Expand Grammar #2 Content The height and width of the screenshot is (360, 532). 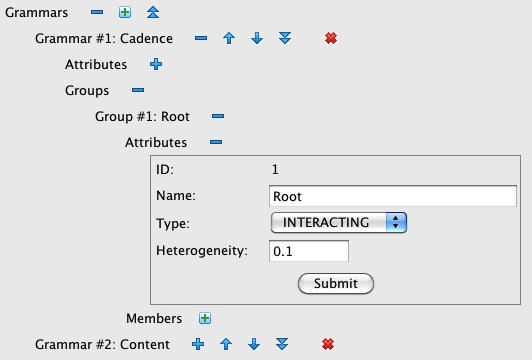click(x=198, y=344)
